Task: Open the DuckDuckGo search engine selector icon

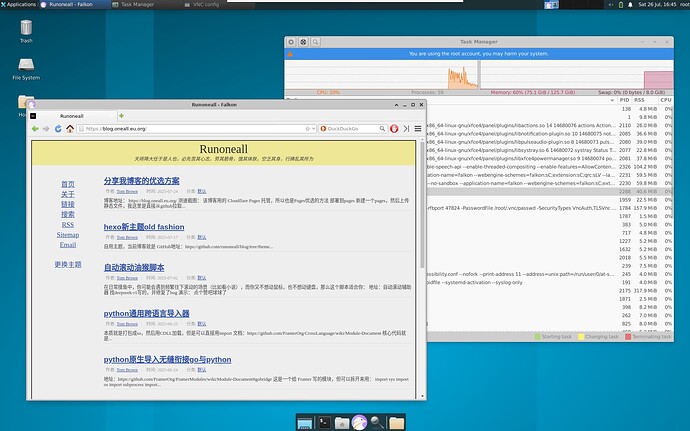Action: [x=323, y=129]
